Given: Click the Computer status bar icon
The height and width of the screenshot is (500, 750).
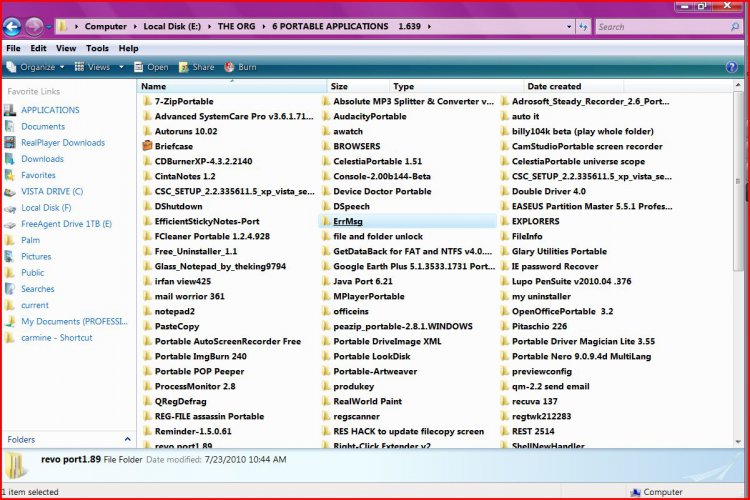Looking at the screenshot, I should click(636, 492).
